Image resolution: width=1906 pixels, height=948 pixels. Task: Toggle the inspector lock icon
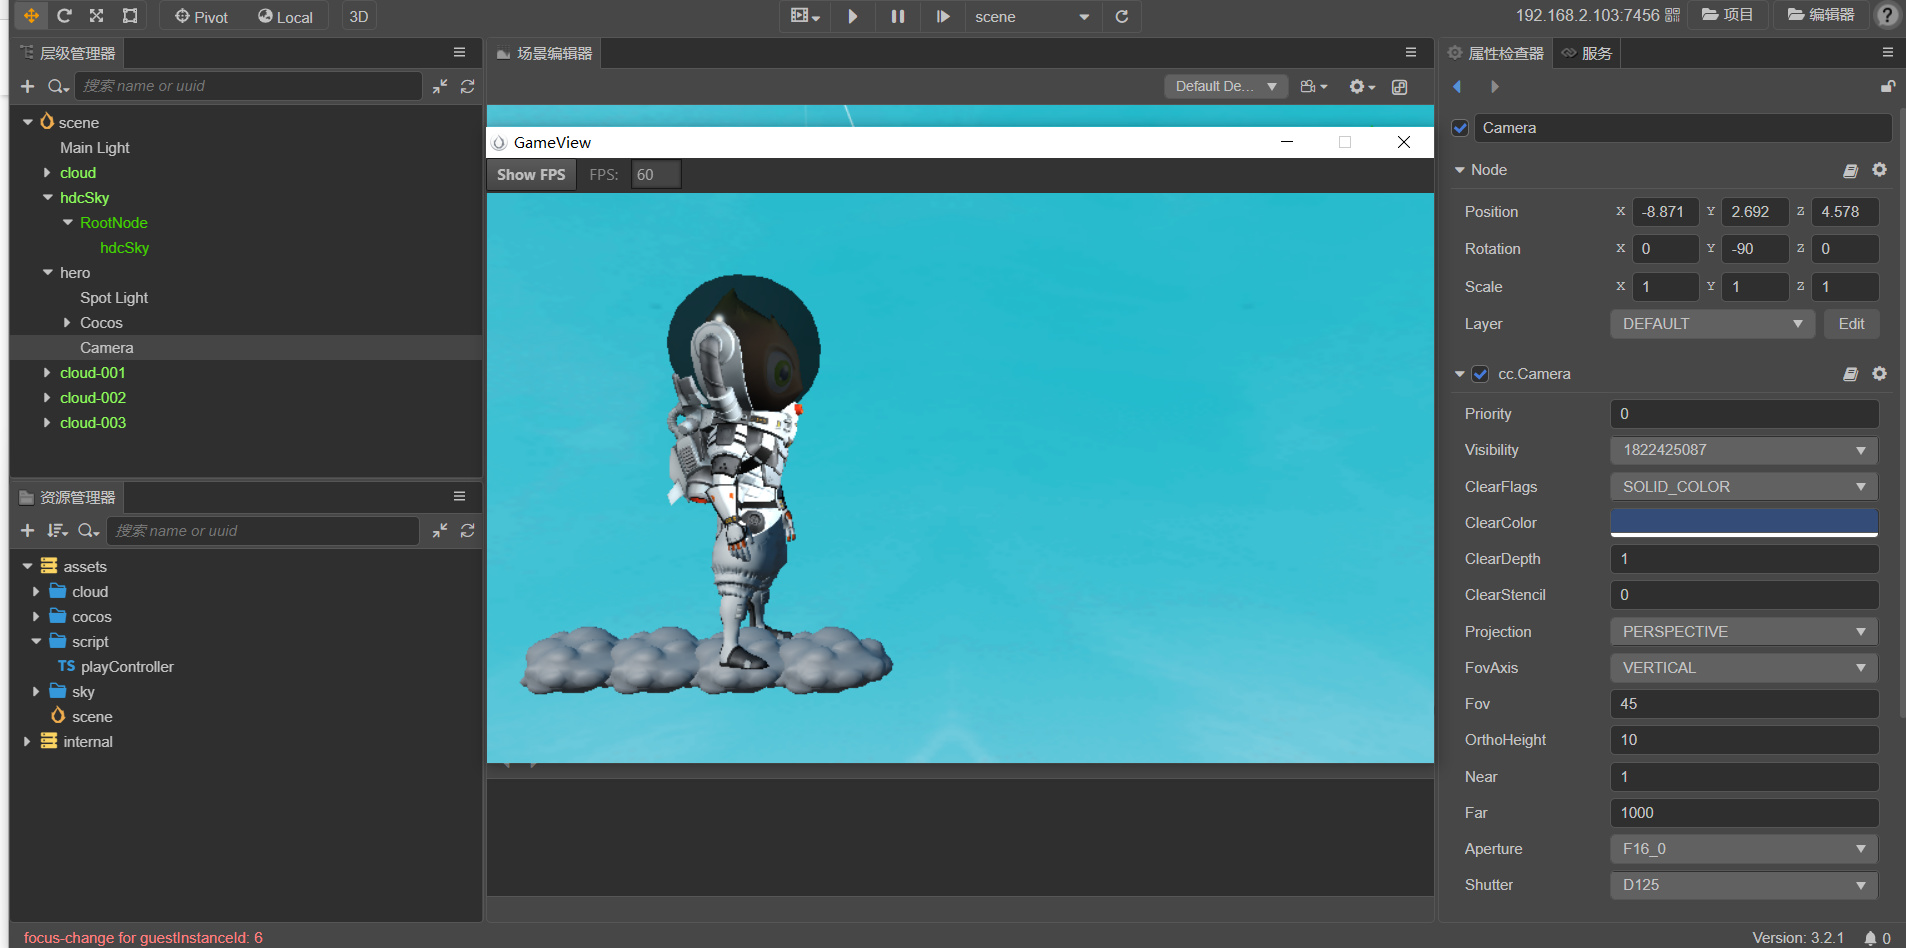(x=1887, y=87)
